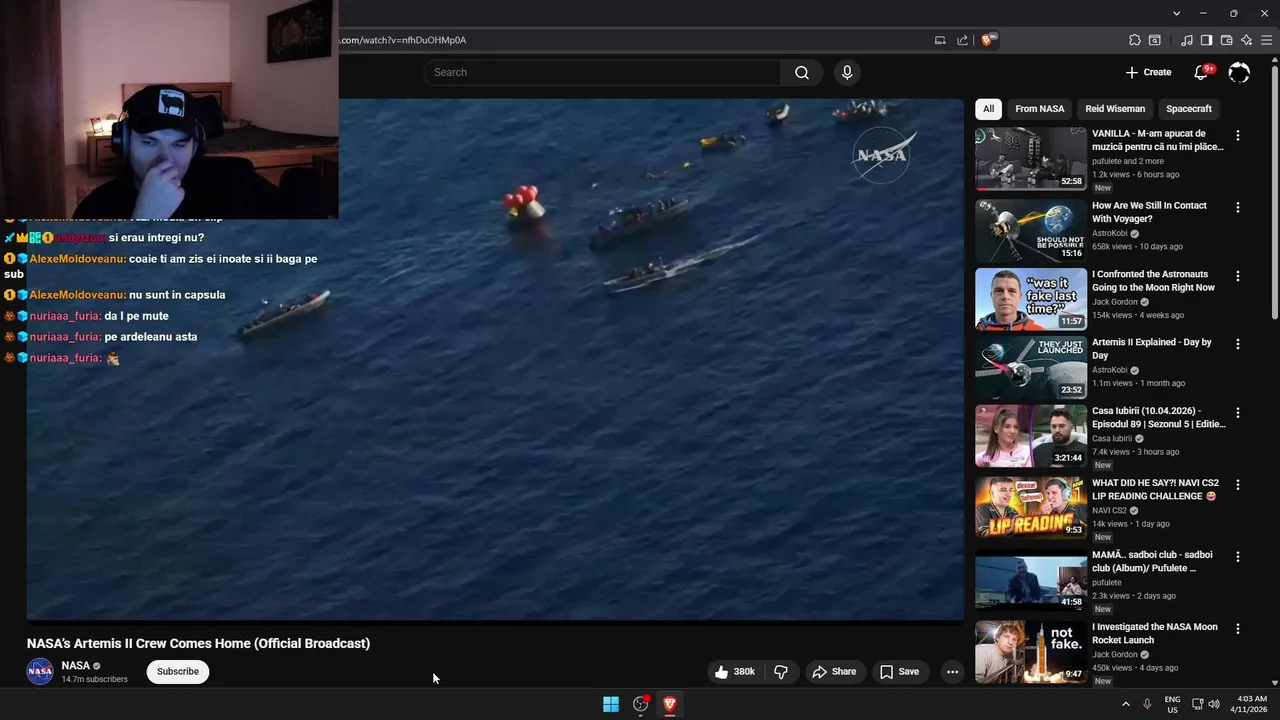
Task: Open the Brave Shields lion icon
Action: point(989,40)
